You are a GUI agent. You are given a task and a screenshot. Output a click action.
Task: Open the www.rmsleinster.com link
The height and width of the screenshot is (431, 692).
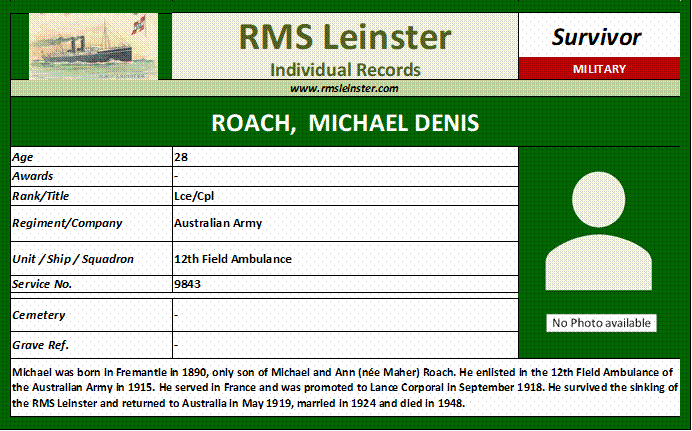point(344,88)
